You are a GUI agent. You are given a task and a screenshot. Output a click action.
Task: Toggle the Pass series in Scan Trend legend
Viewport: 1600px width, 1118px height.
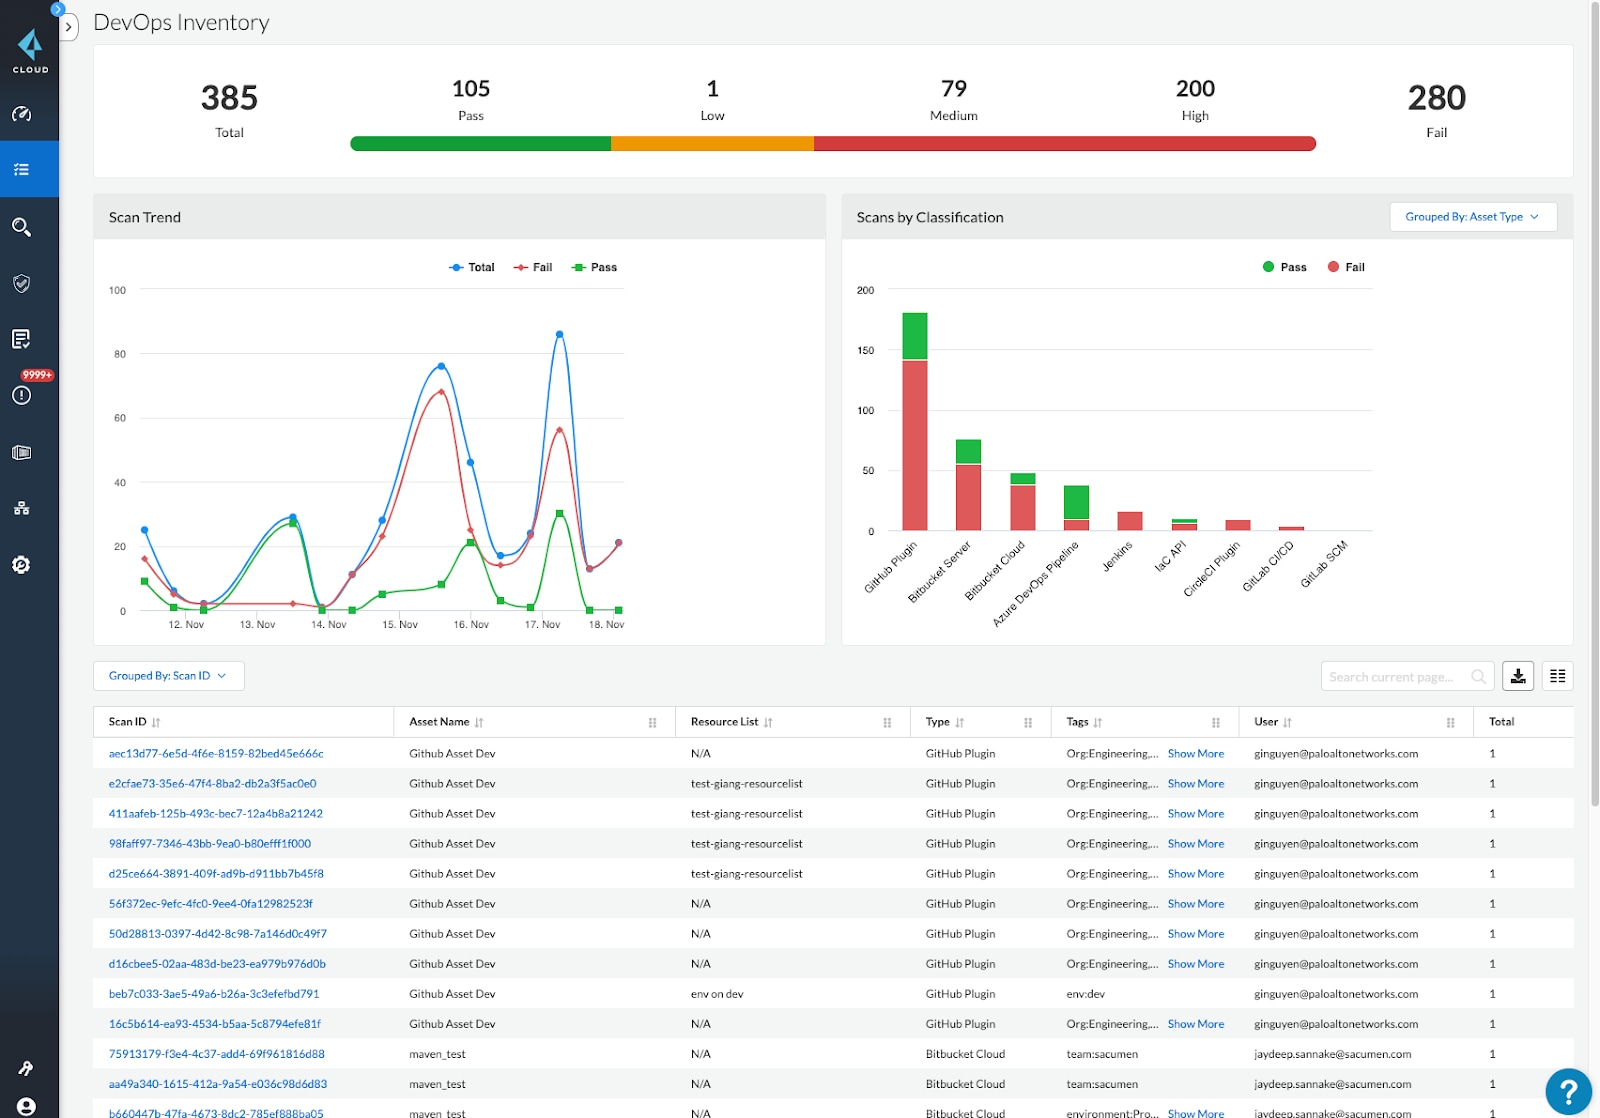pos(594,267)
